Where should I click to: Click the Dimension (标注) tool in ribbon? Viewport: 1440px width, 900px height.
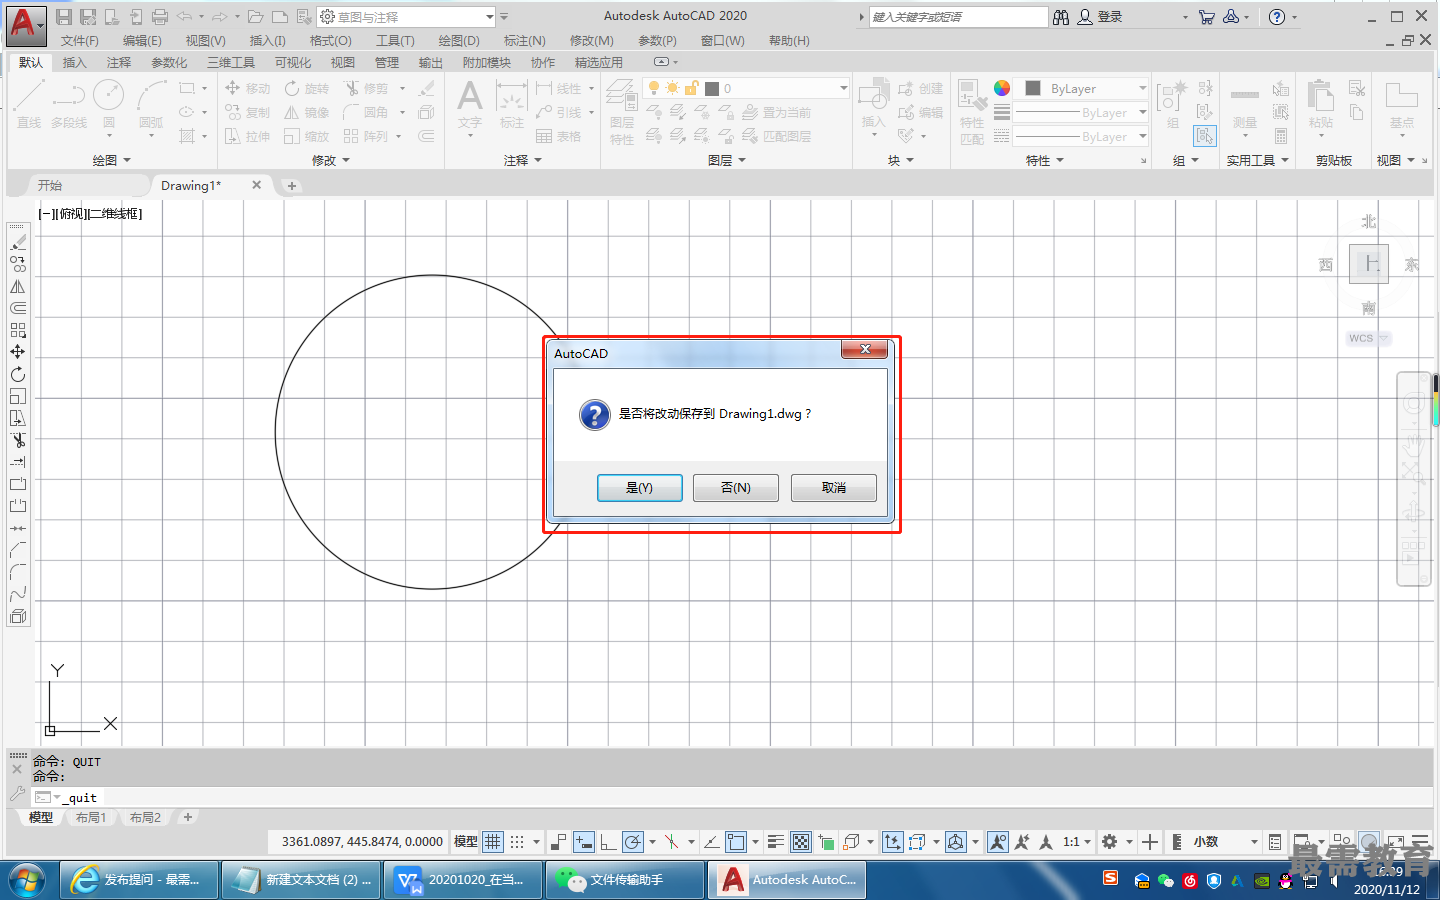pyautogui.click(x=512, y=106)
